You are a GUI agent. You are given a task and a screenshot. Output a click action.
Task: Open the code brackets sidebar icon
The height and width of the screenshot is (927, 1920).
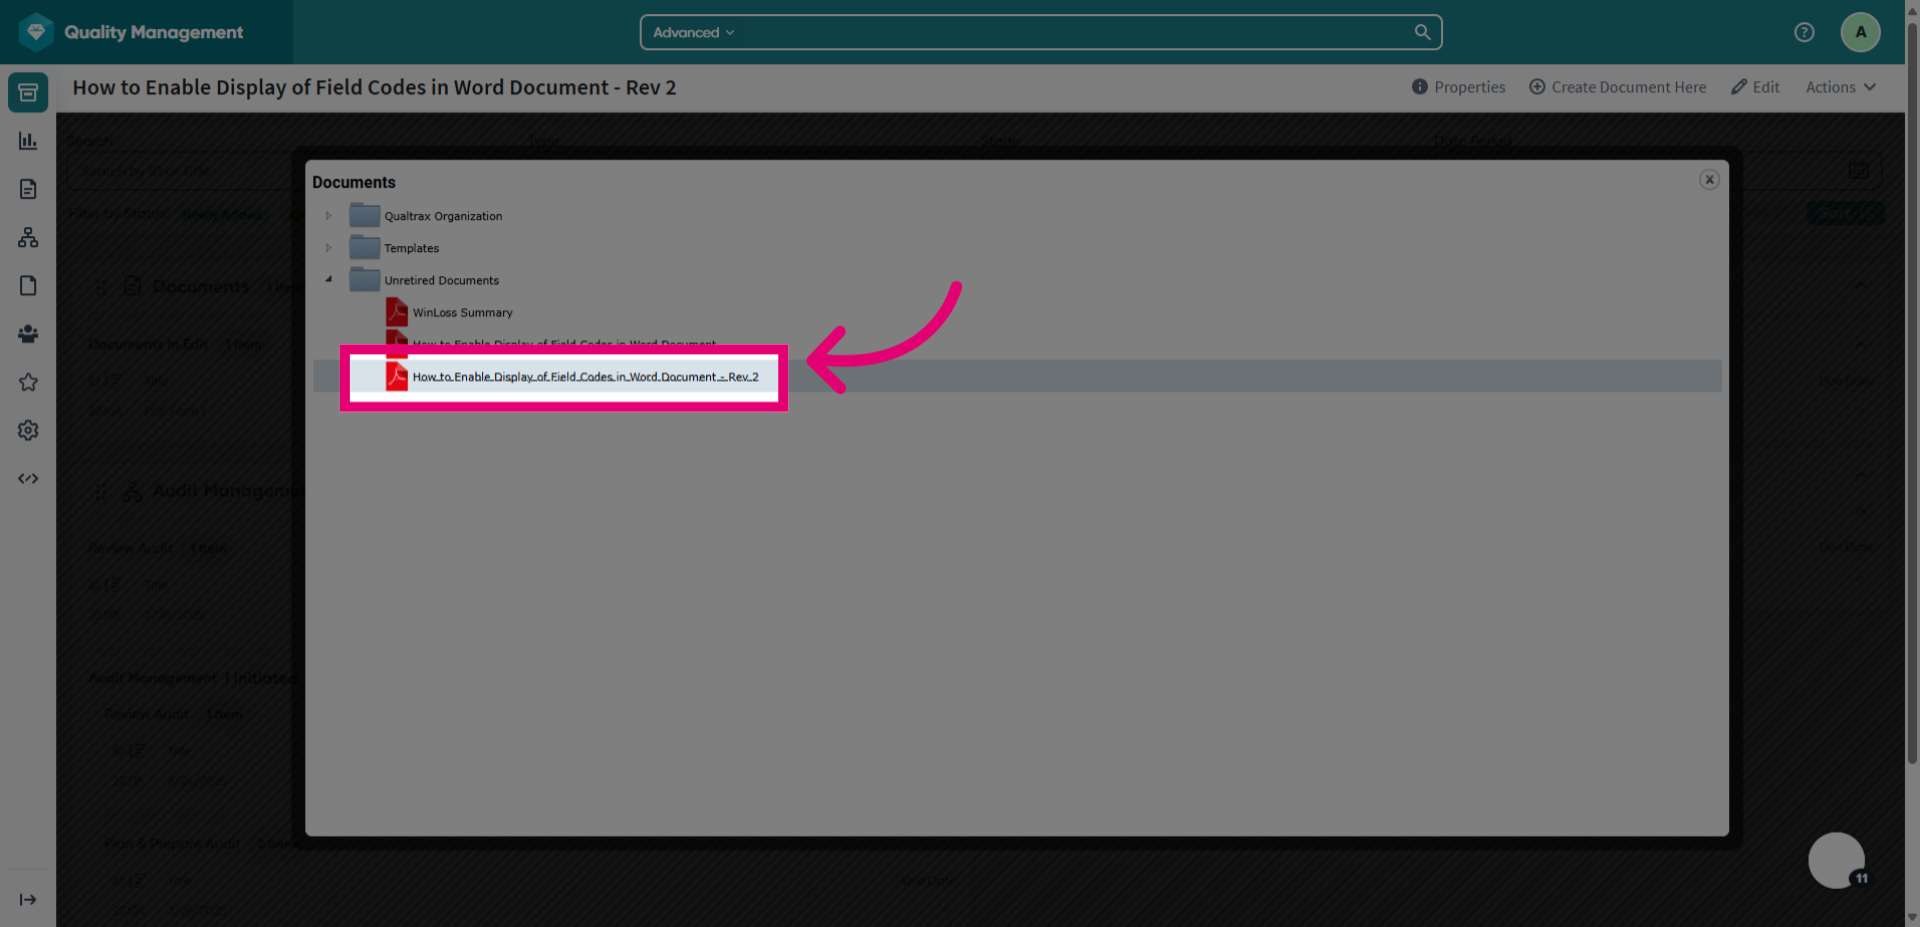tap(28, 479)
